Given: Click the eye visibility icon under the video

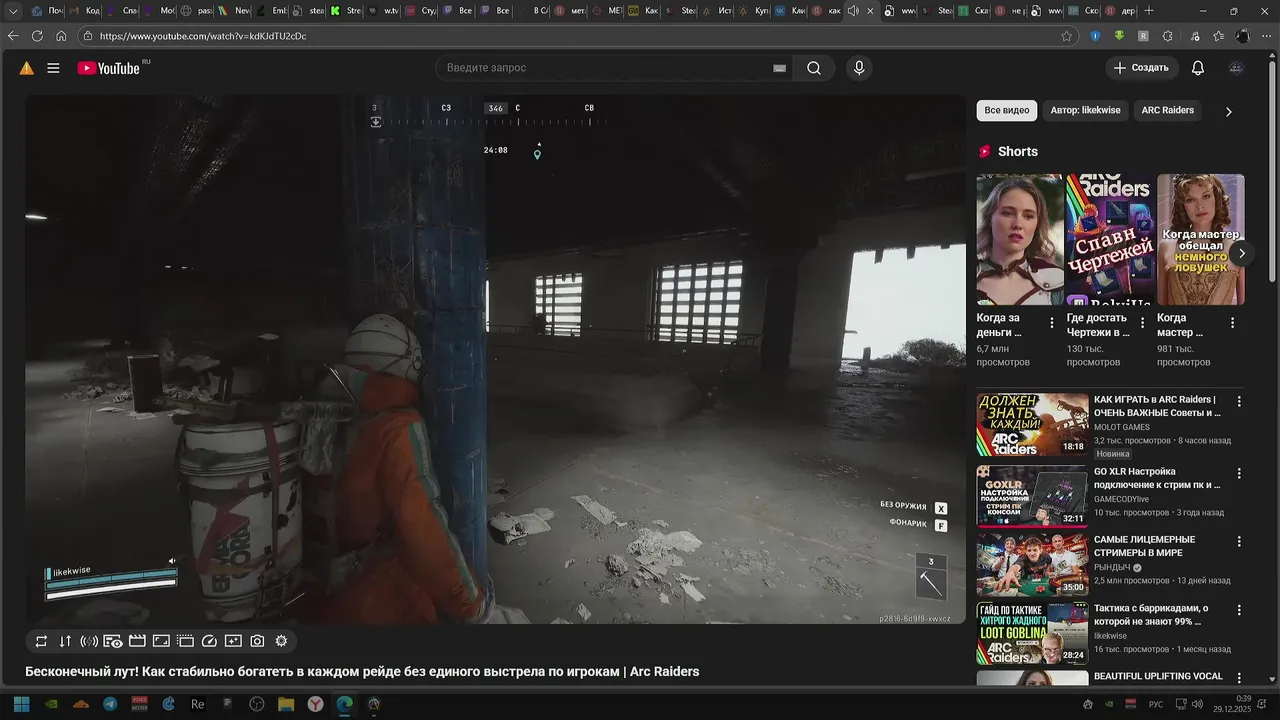Looking at the screenshot, I should [x=113, y=641].
